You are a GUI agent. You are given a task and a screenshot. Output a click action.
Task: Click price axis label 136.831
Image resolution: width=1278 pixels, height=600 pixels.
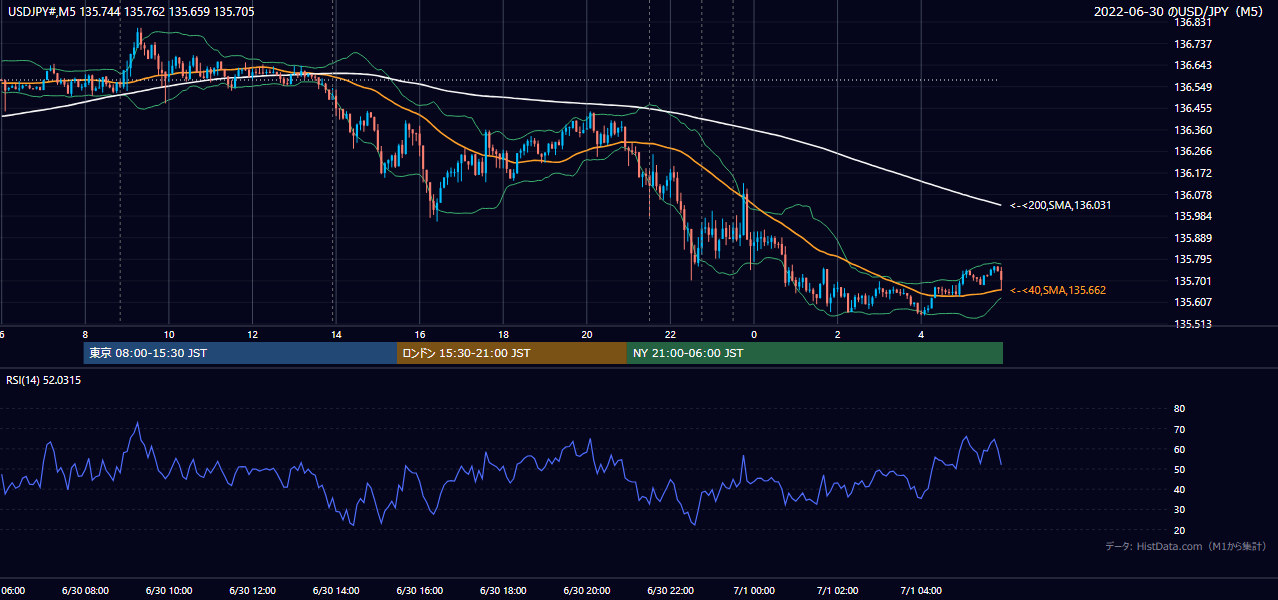pos(1192,23)
